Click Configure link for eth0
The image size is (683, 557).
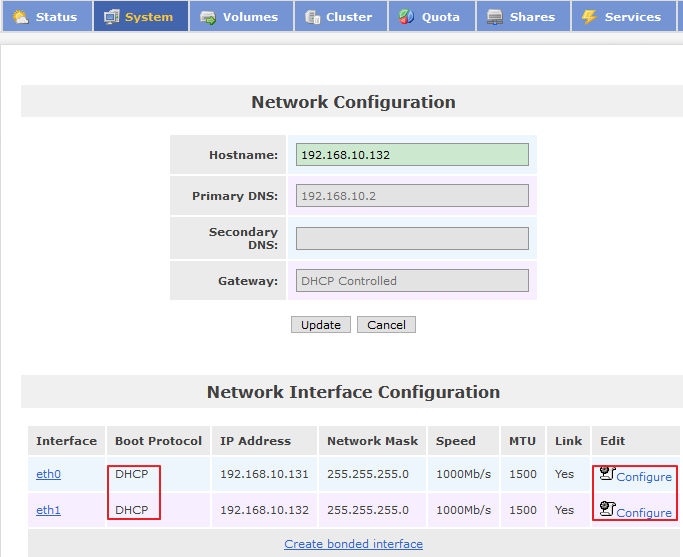644,477
